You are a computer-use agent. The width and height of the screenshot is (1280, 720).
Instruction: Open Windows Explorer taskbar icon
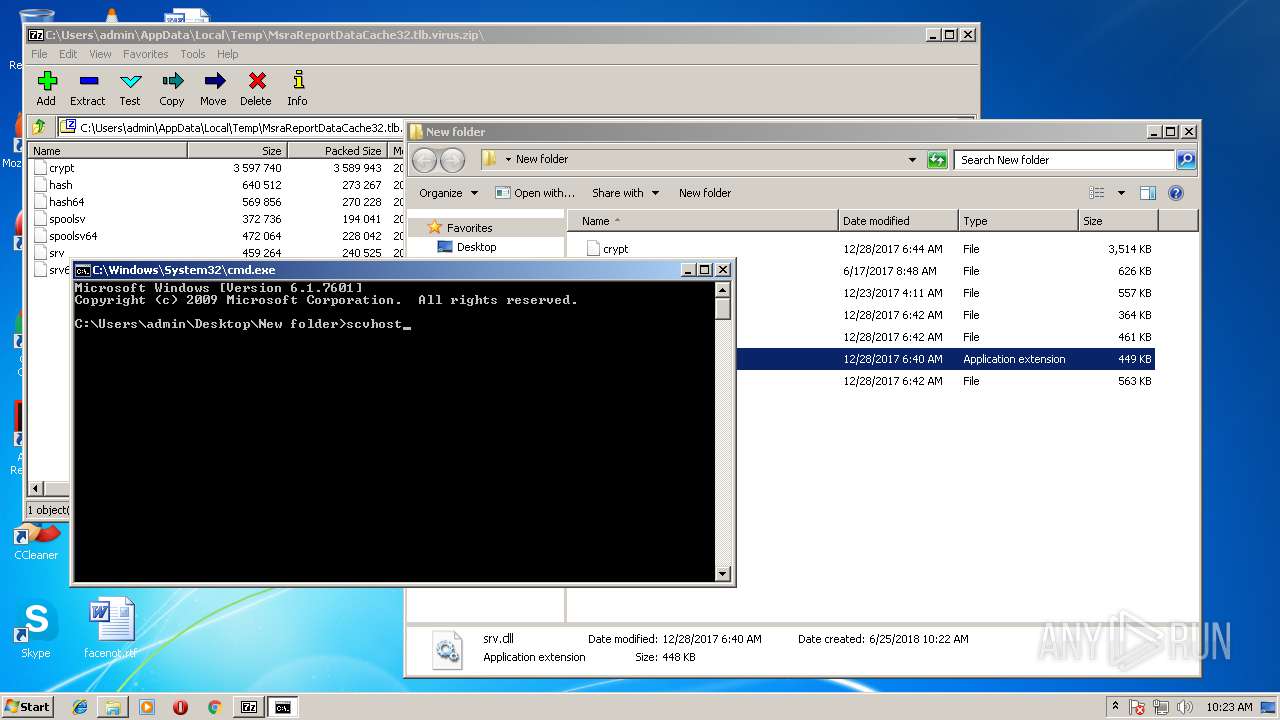(113, 707)
